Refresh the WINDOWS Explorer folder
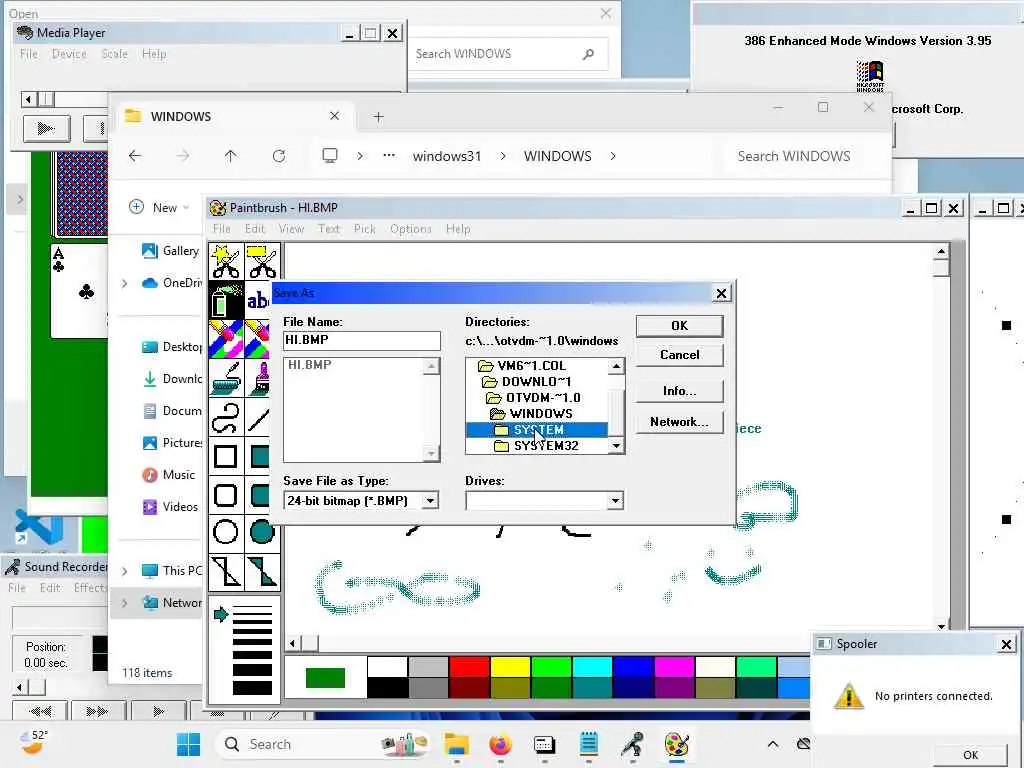 point(279,156)
